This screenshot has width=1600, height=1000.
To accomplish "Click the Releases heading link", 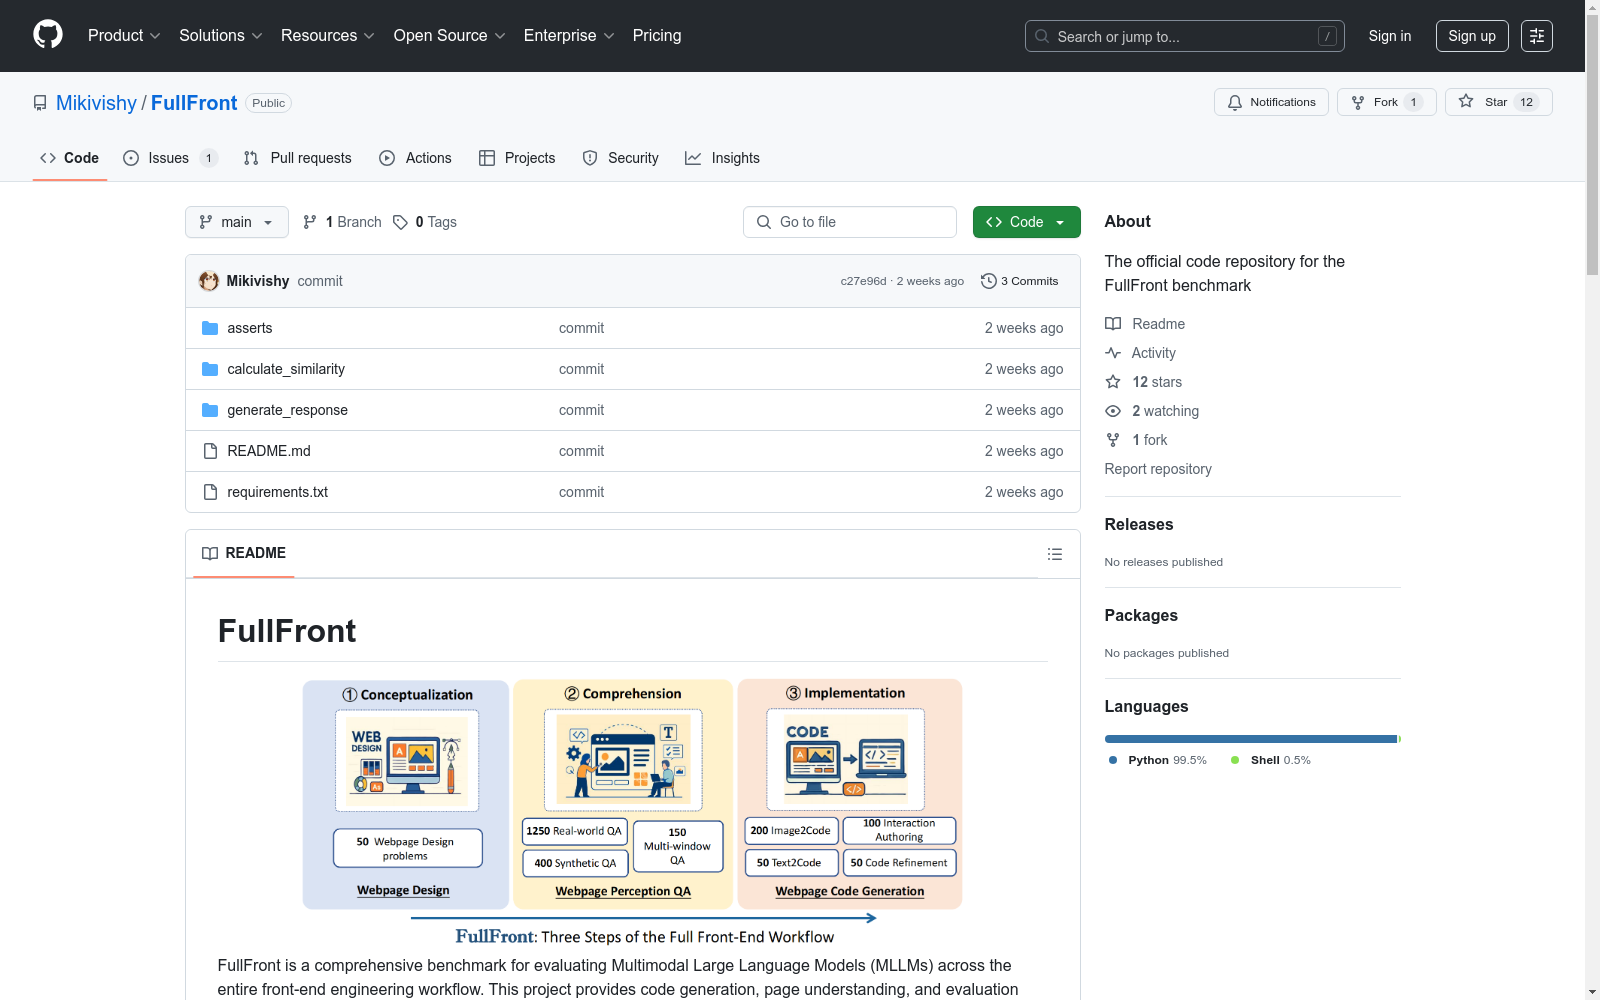I will pyautogui.click(x=1139, y=524).
